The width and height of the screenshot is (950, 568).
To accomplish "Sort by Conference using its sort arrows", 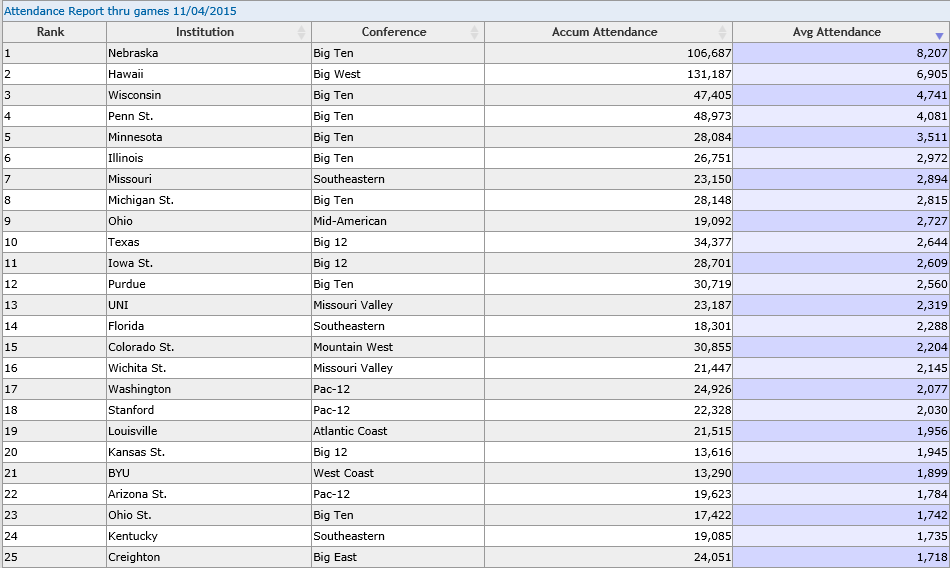I will 474,32.
